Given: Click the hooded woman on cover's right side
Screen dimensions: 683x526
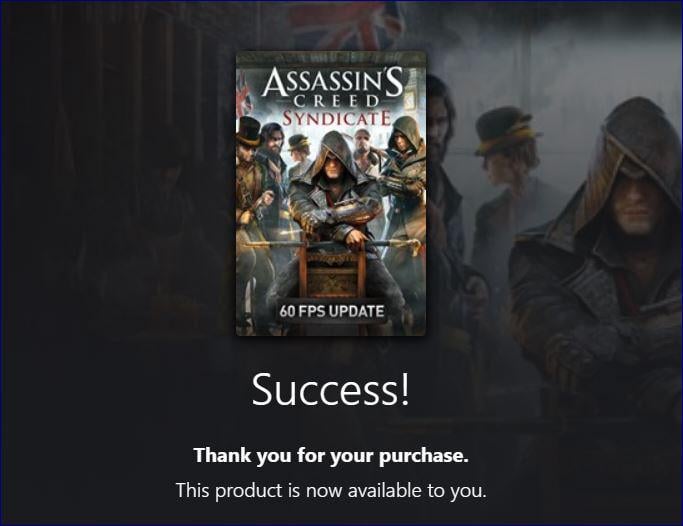Looking at the screenshot, I should click(x=406, y=165).
